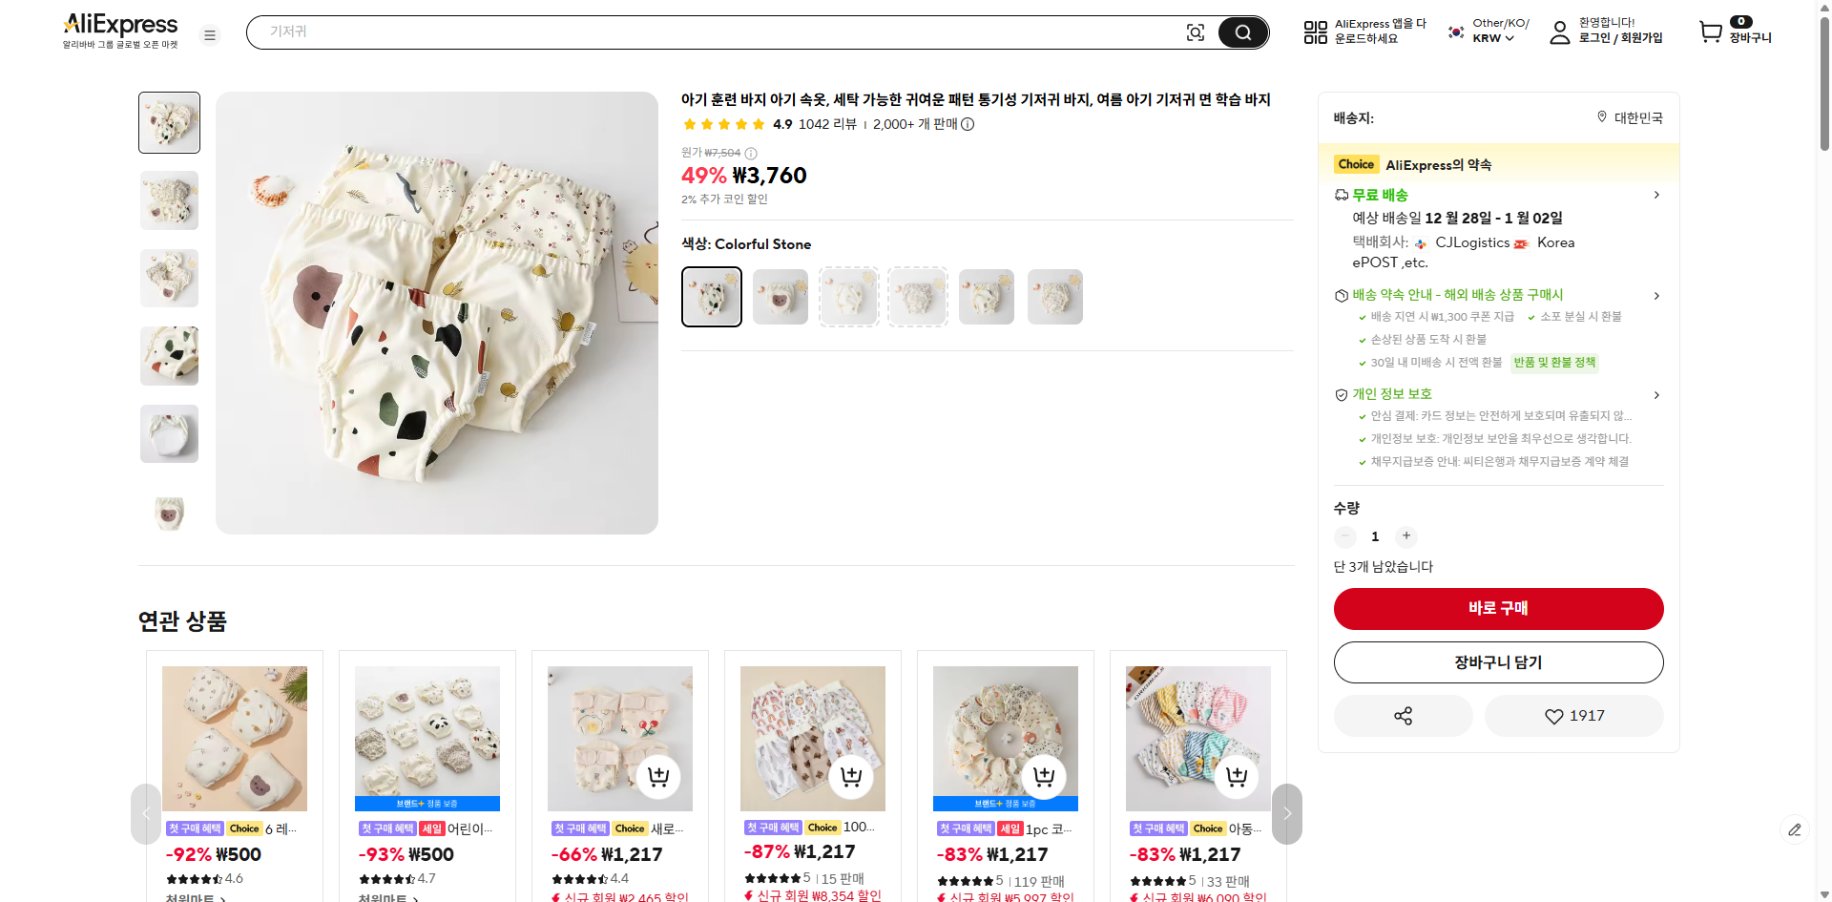Click login / sign up link
1832x902 pixels.
coord(1620,38)
